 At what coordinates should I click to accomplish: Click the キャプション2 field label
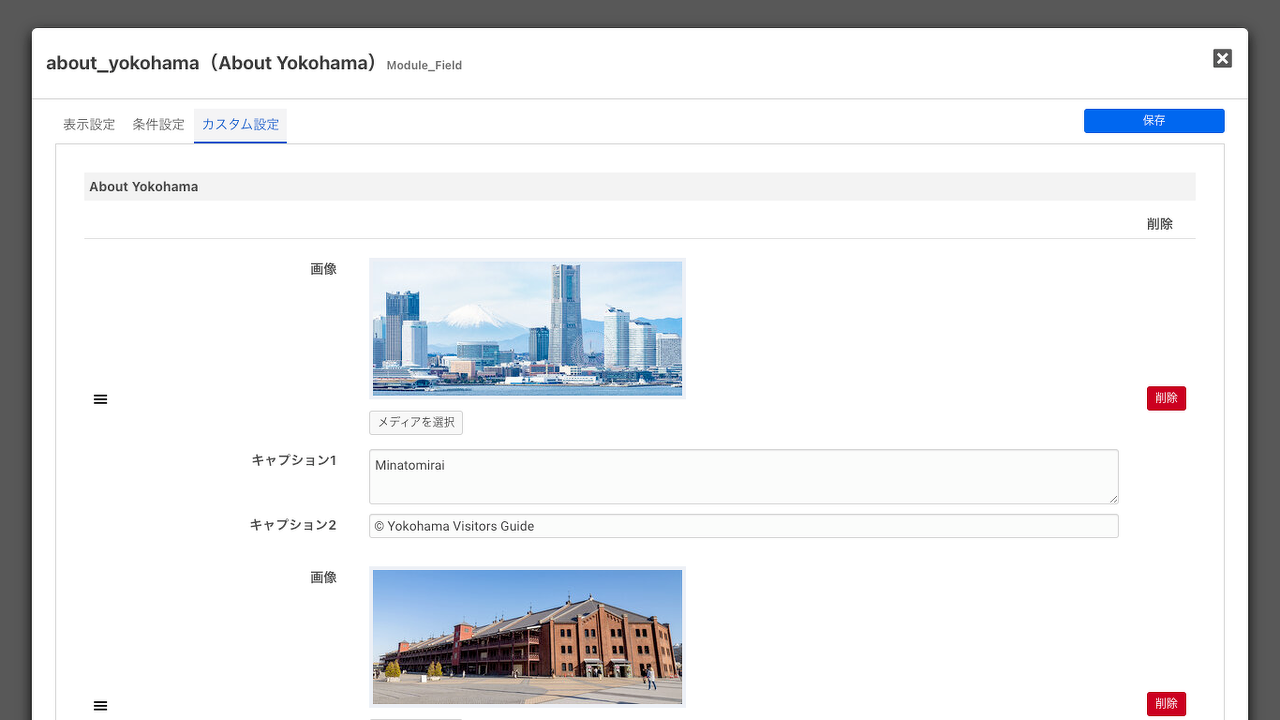(x=293, y=525)
